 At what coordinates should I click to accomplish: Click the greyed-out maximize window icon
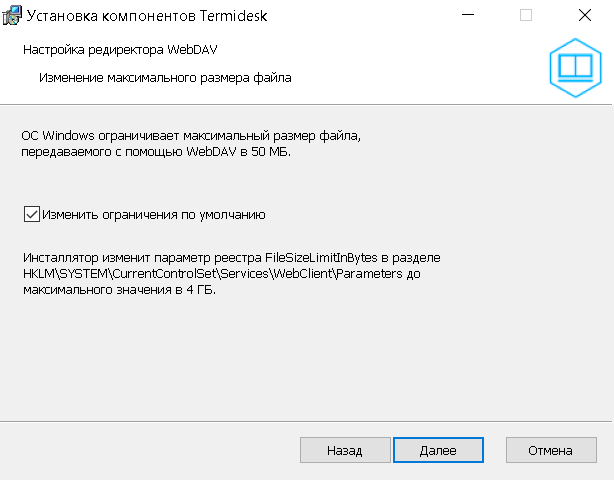(x=526, y=15)
